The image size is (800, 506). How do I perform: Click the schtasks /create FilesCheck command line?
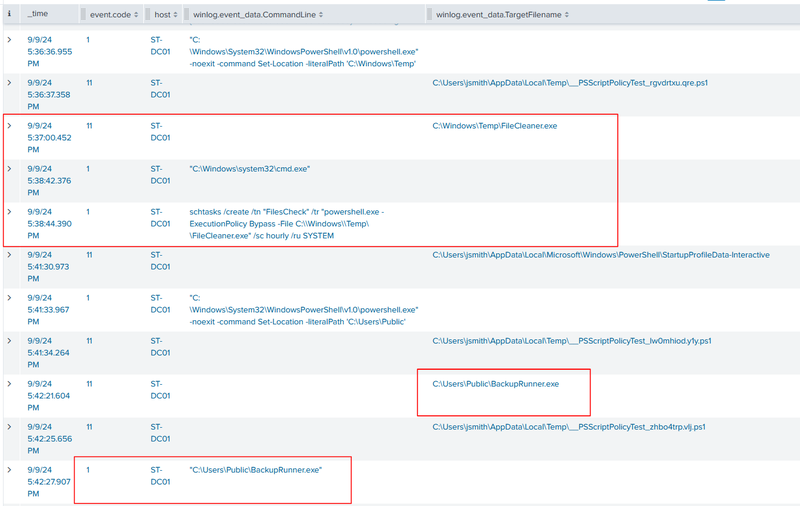[x=287, y=223]
